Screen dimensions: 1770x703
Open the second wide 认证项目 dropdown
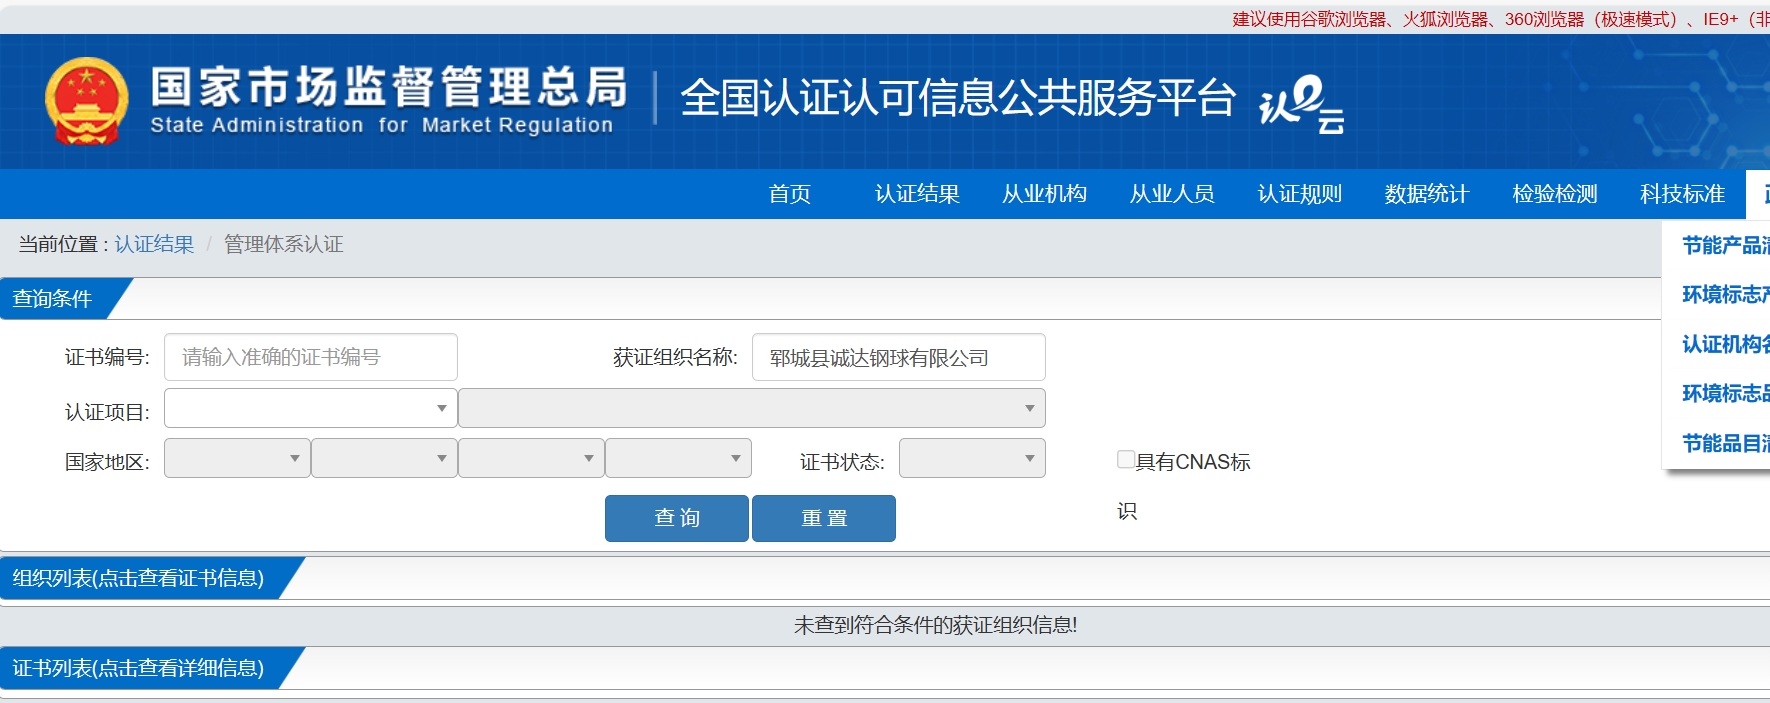[x=752, y=408]
